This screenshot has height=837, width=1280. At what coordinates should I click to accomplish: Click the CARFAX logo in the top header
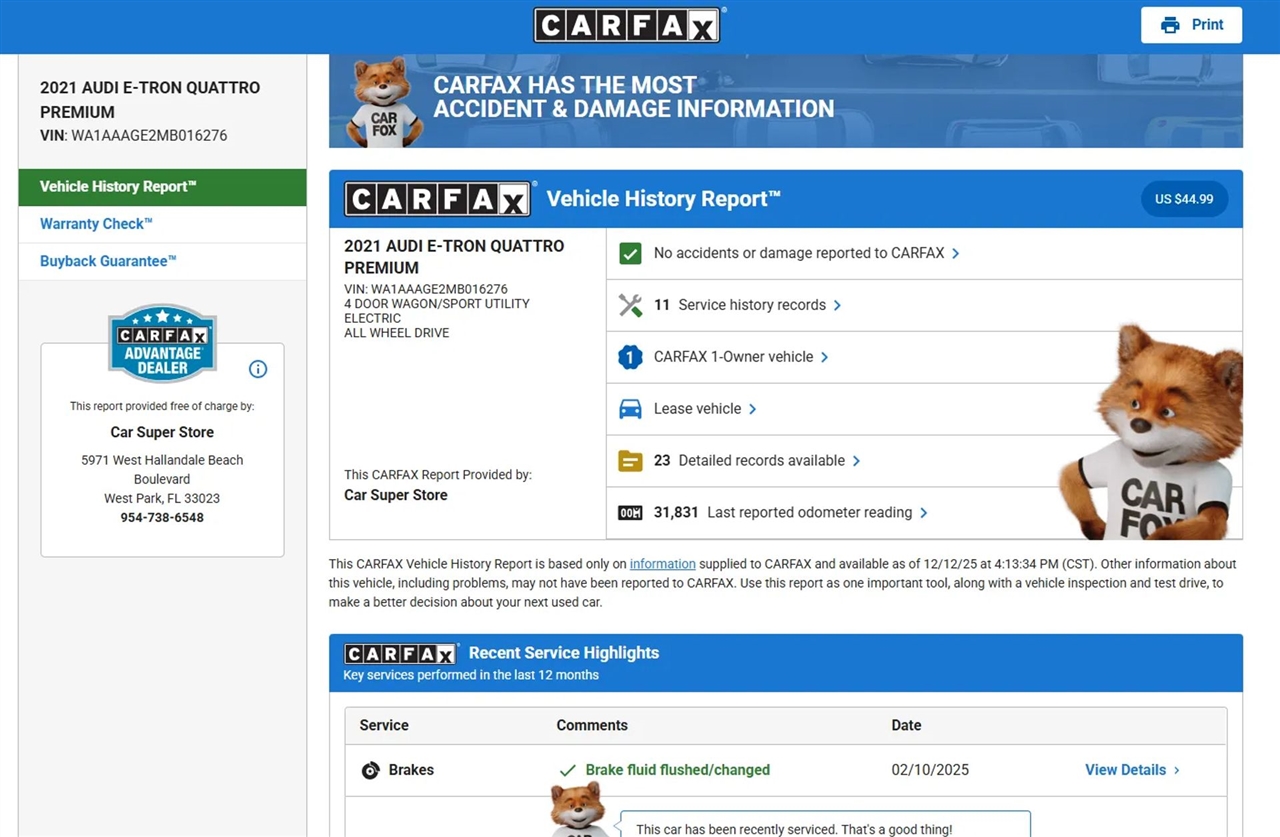tap(627, 26)
